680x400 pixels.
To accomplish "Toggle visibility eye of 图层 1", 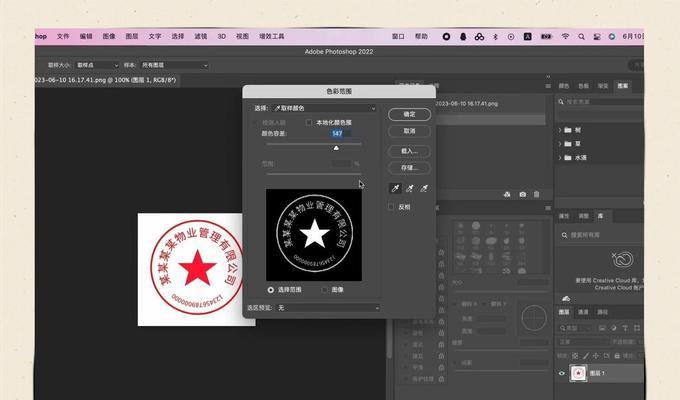I will coord(562,373).
